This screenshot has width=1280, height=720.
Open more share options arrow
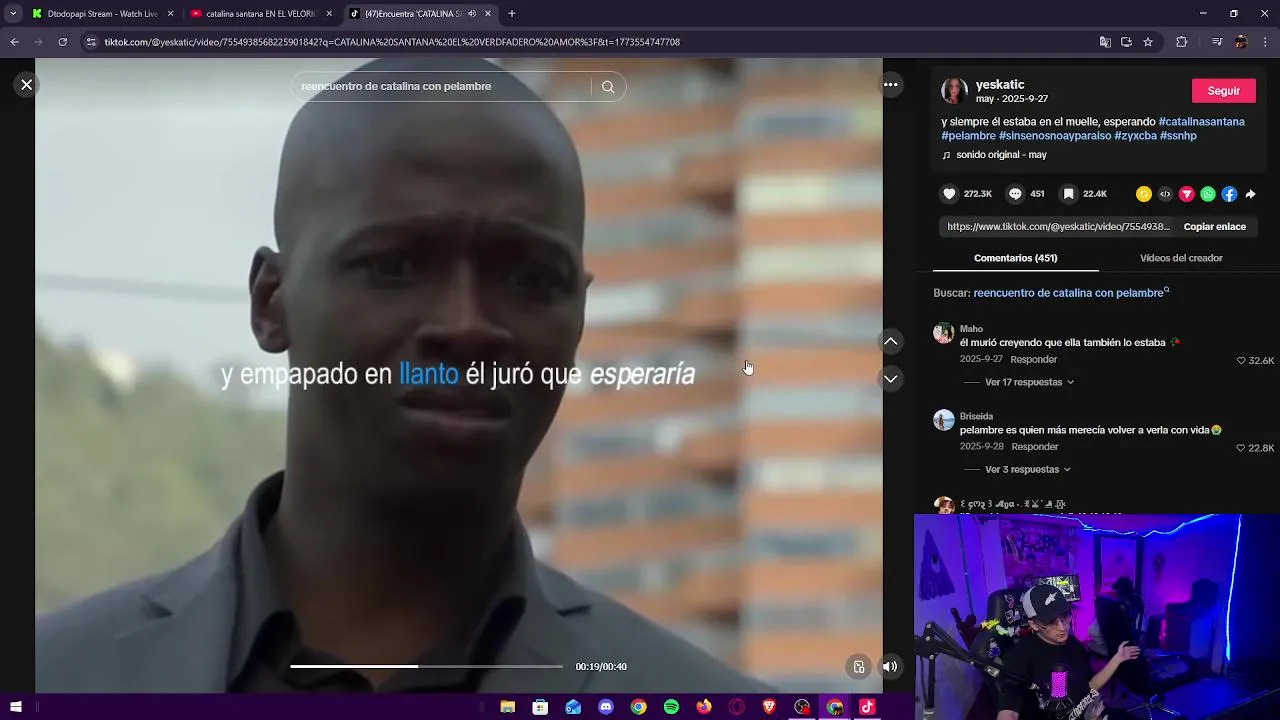pos(1250,194)
